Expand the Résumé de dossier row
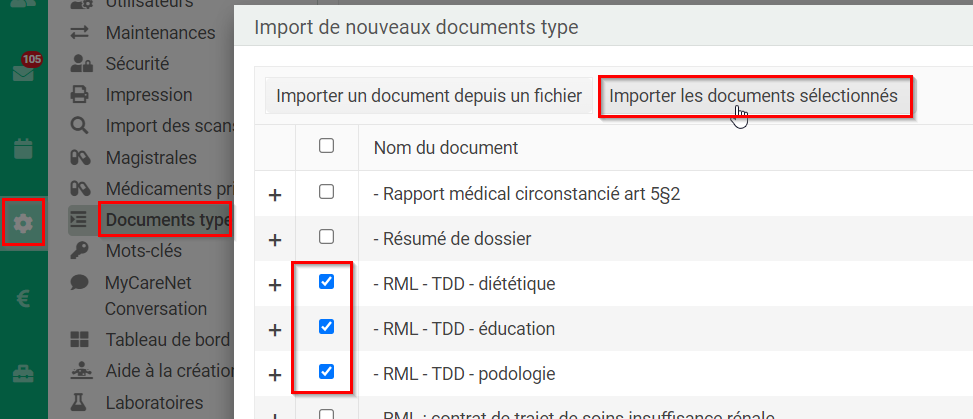Screen dimensions: 973x419 [x=275, y=240]
